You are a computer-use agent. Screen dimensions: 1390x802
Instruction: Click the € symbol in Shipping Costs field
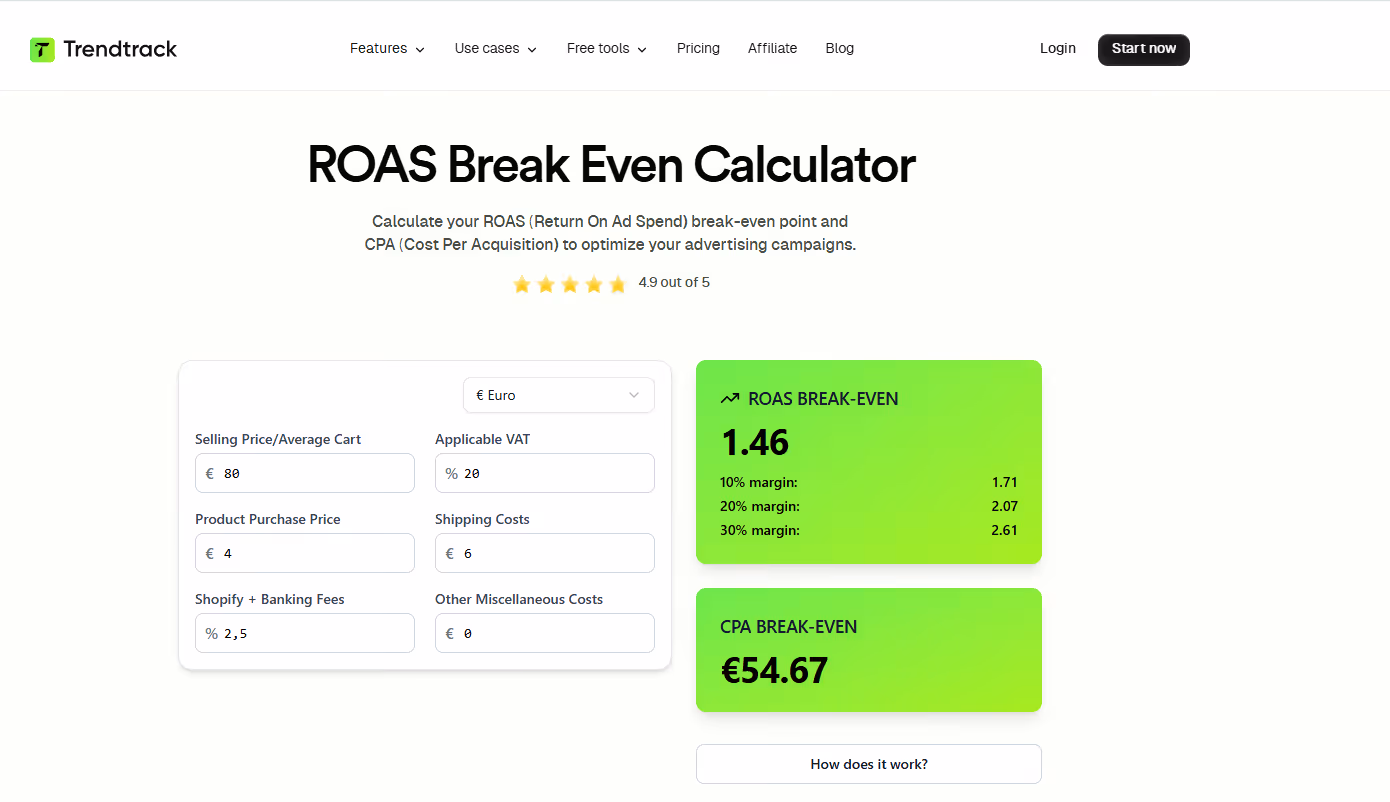tap(449, 552)
